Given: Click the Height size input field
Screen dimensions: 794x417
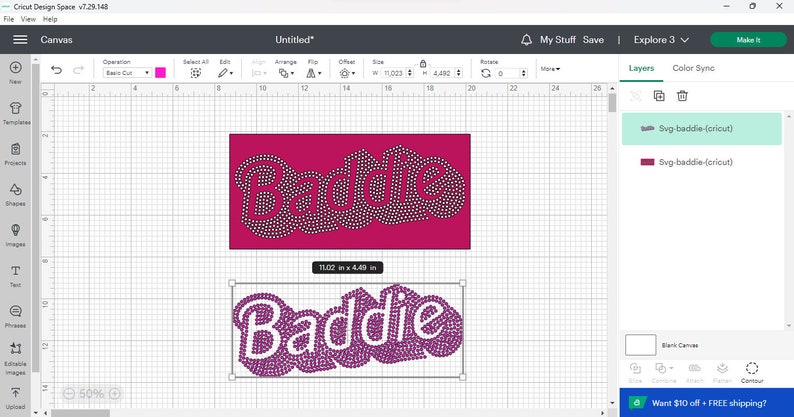Looking at the screenshot, I should point(442,73).
